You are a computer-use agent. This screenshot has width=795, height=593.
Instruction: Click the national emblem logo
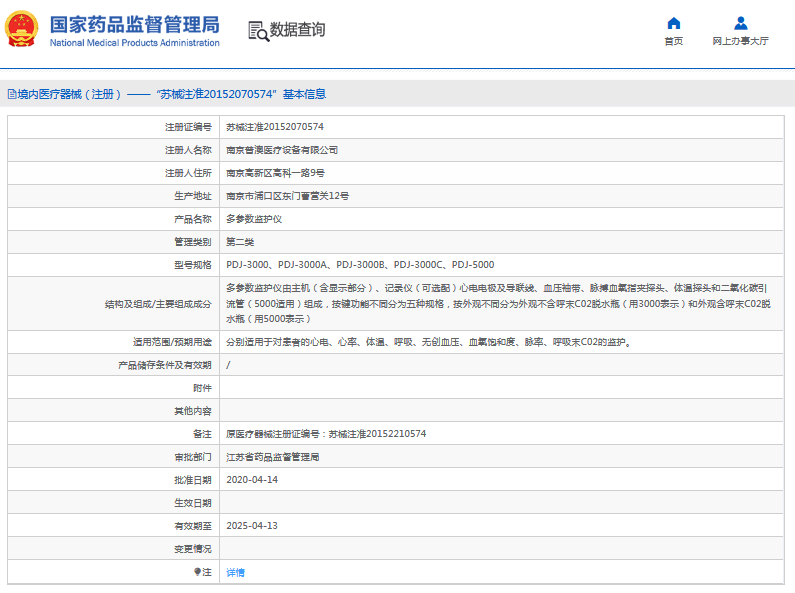click(21, 29)
